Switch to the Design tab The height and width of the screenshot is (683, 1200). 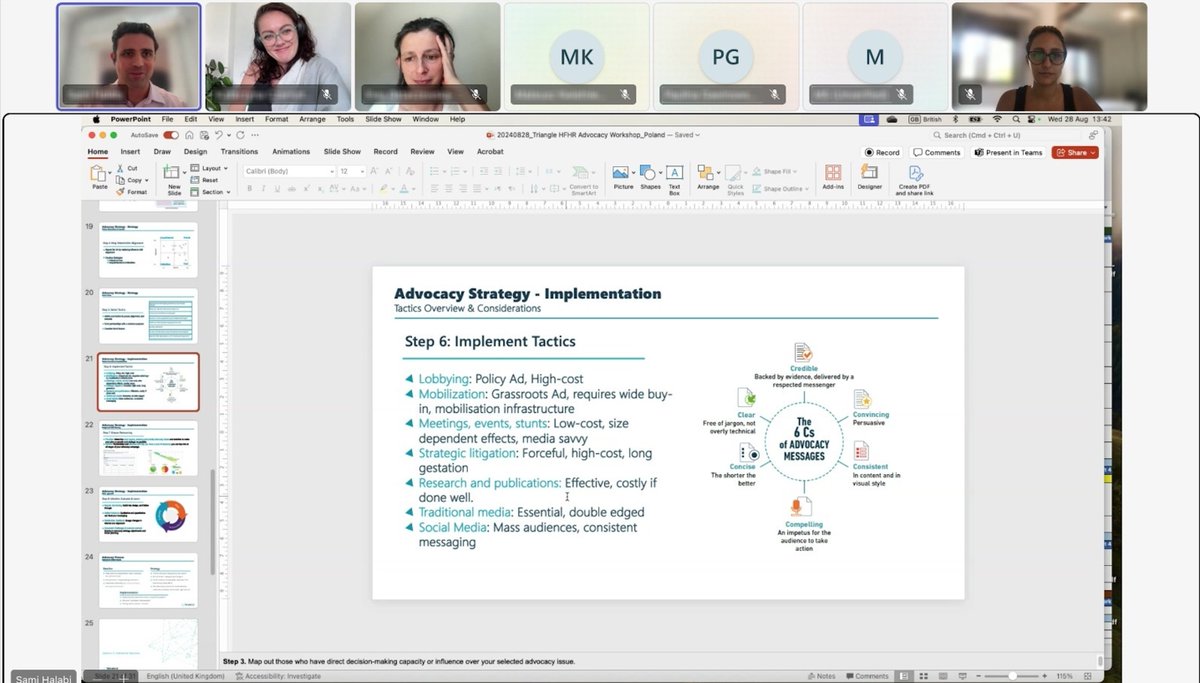pyautogui.click(x=195, y=151)
